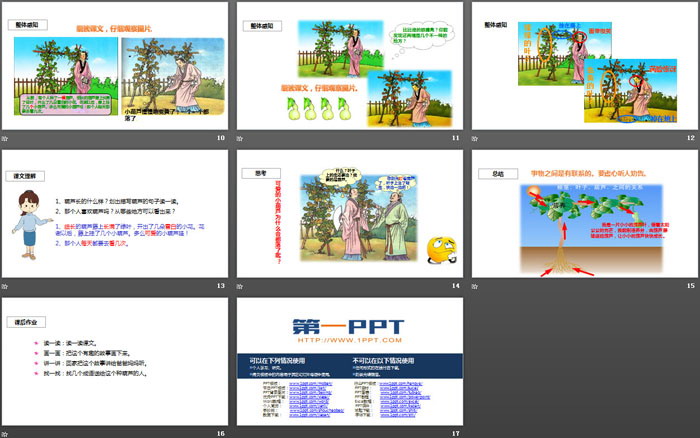Click the 课文理解 title label on slide 13

[23, 174]
